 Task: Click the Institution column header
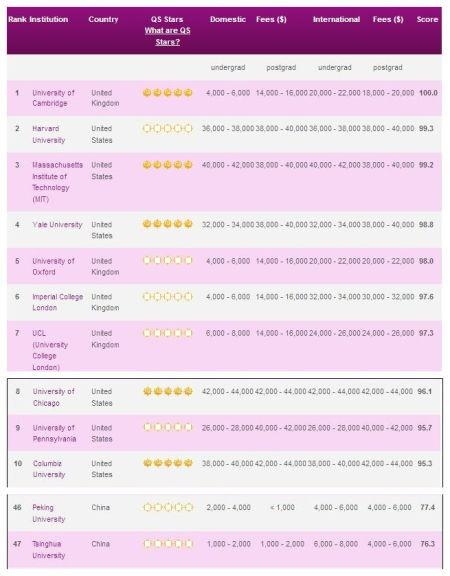tap(48, 19)
